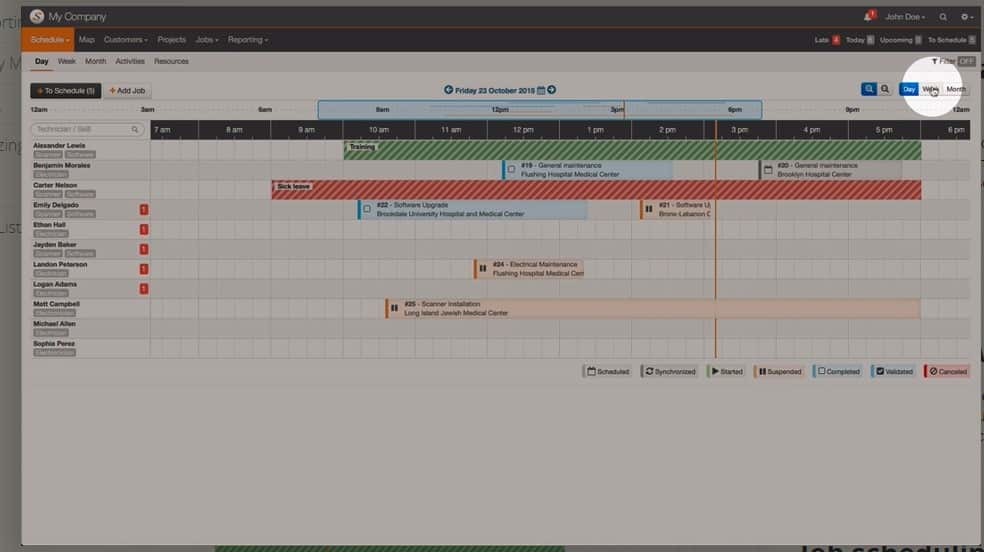Click the Add Job button
984x552 pixels.
[x=128, y=91]
